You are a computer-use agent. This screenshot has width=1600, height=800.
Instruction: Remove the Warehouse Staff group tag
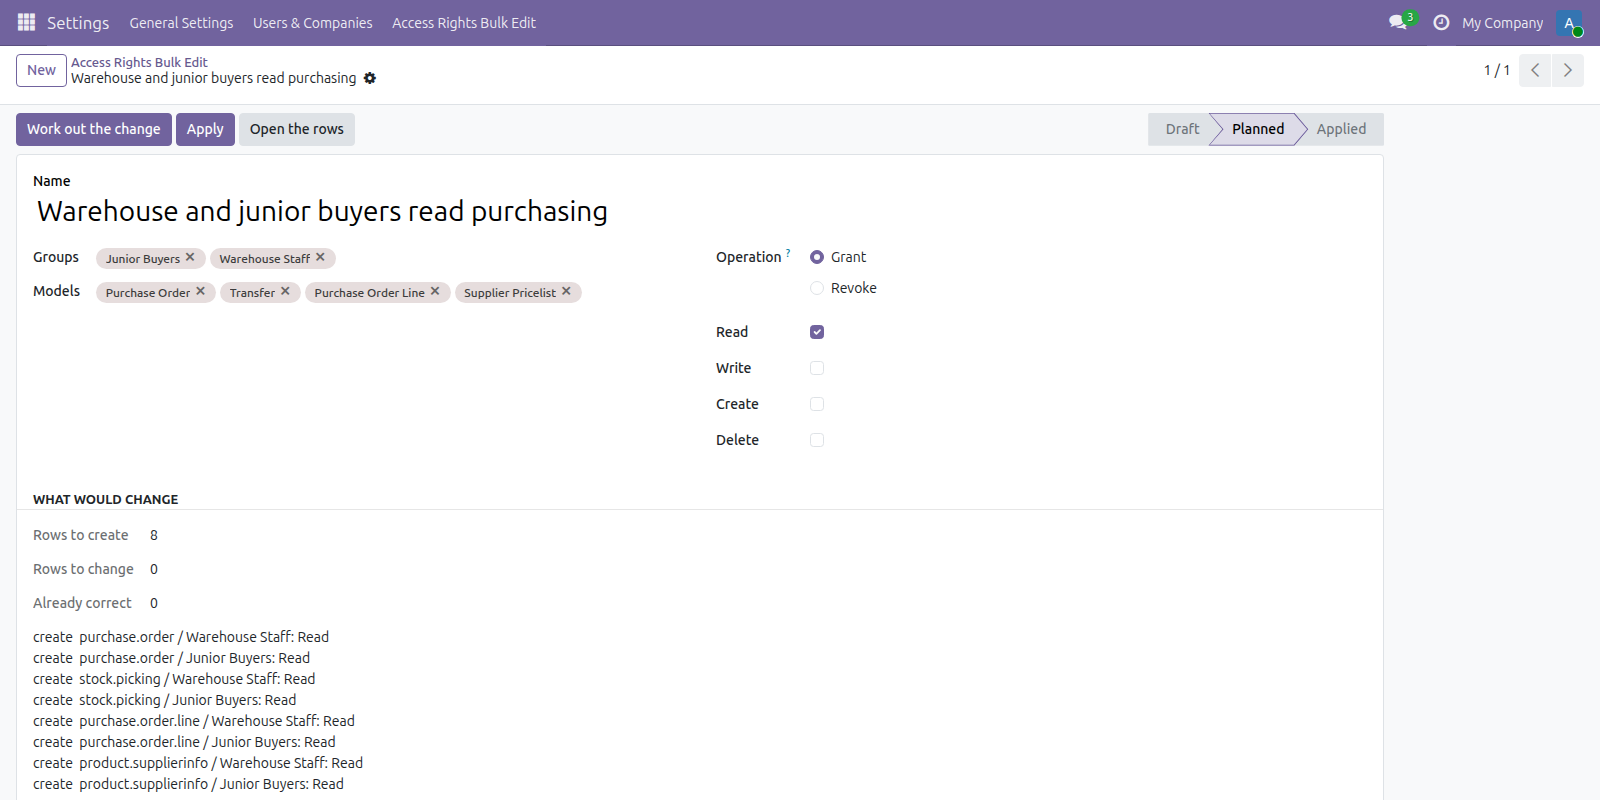(320, 257)
